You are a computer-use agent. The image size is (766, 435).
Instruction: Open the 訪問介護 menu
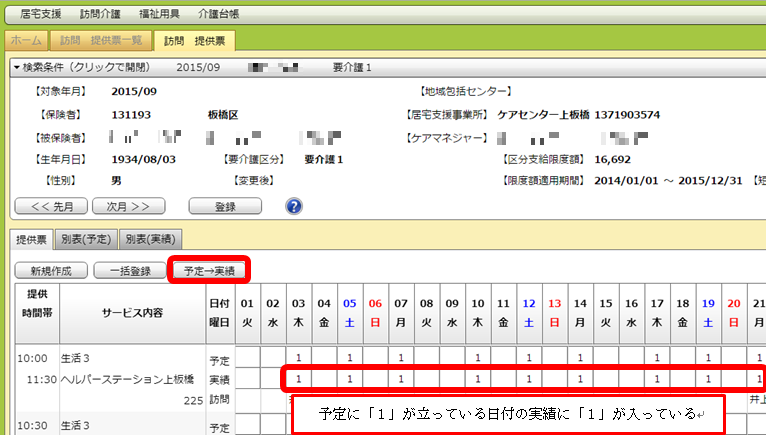click(x=100, y=16)
